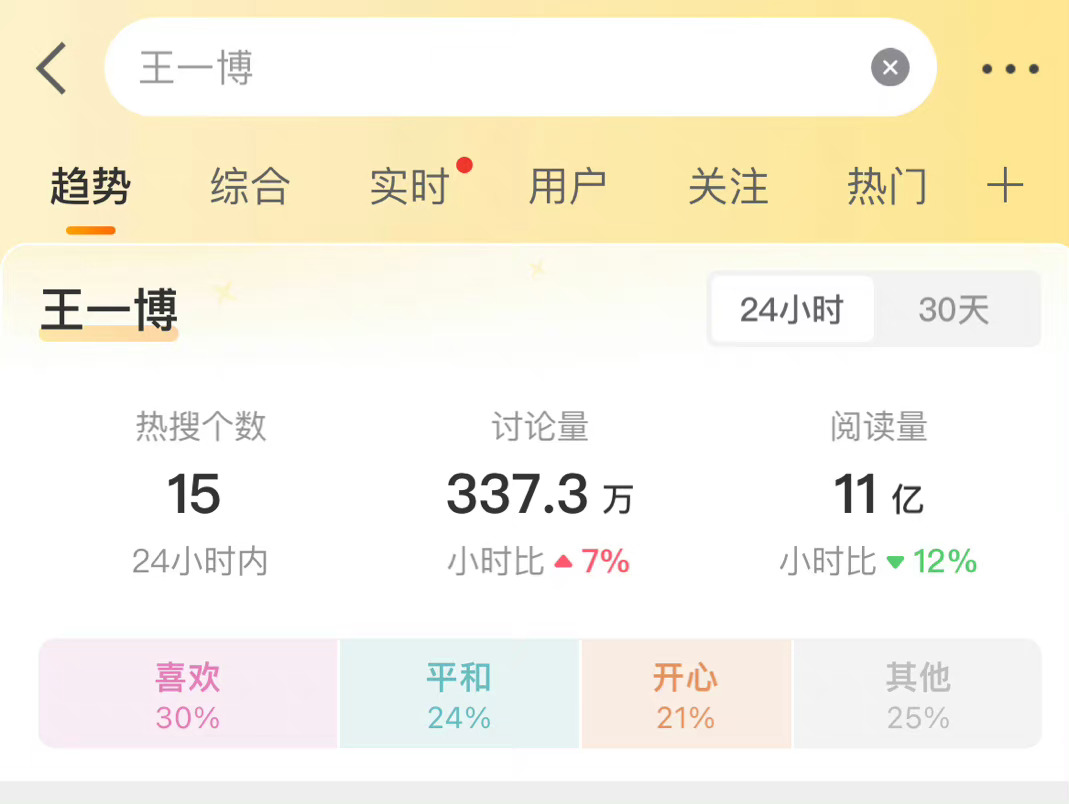View the 热门 tab
This screenshot has height=804, width=1069.
pyautogui.click(x=887, y=187)
